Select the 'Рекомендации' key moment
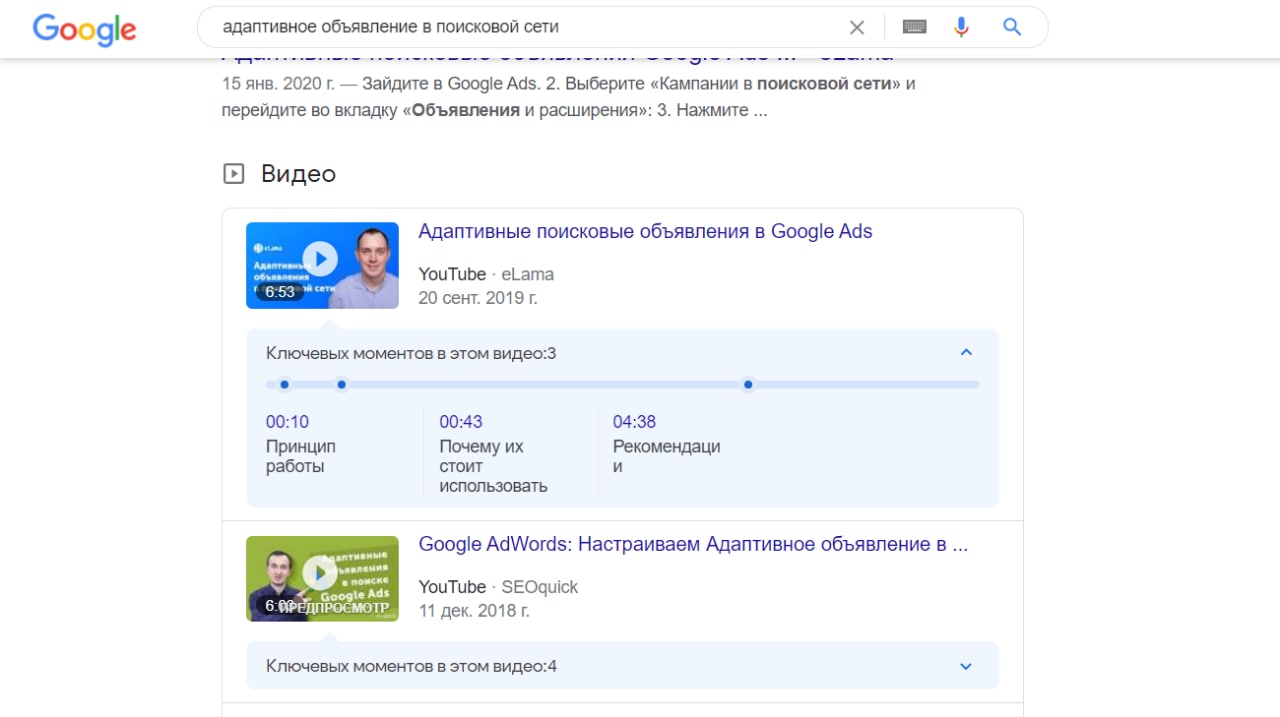Screen dimensions: 1280x717 pos(667,457)
